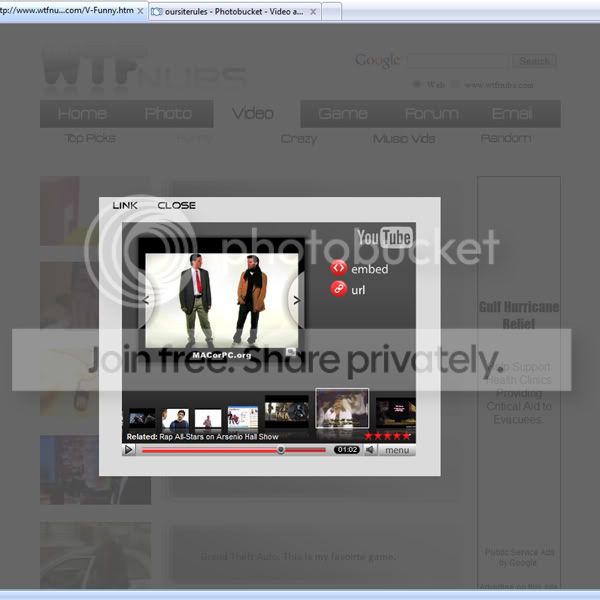Go to next video with right arrow
This screenshot has height=600, width=600.
pyautogui.click(x=297, y=300)
